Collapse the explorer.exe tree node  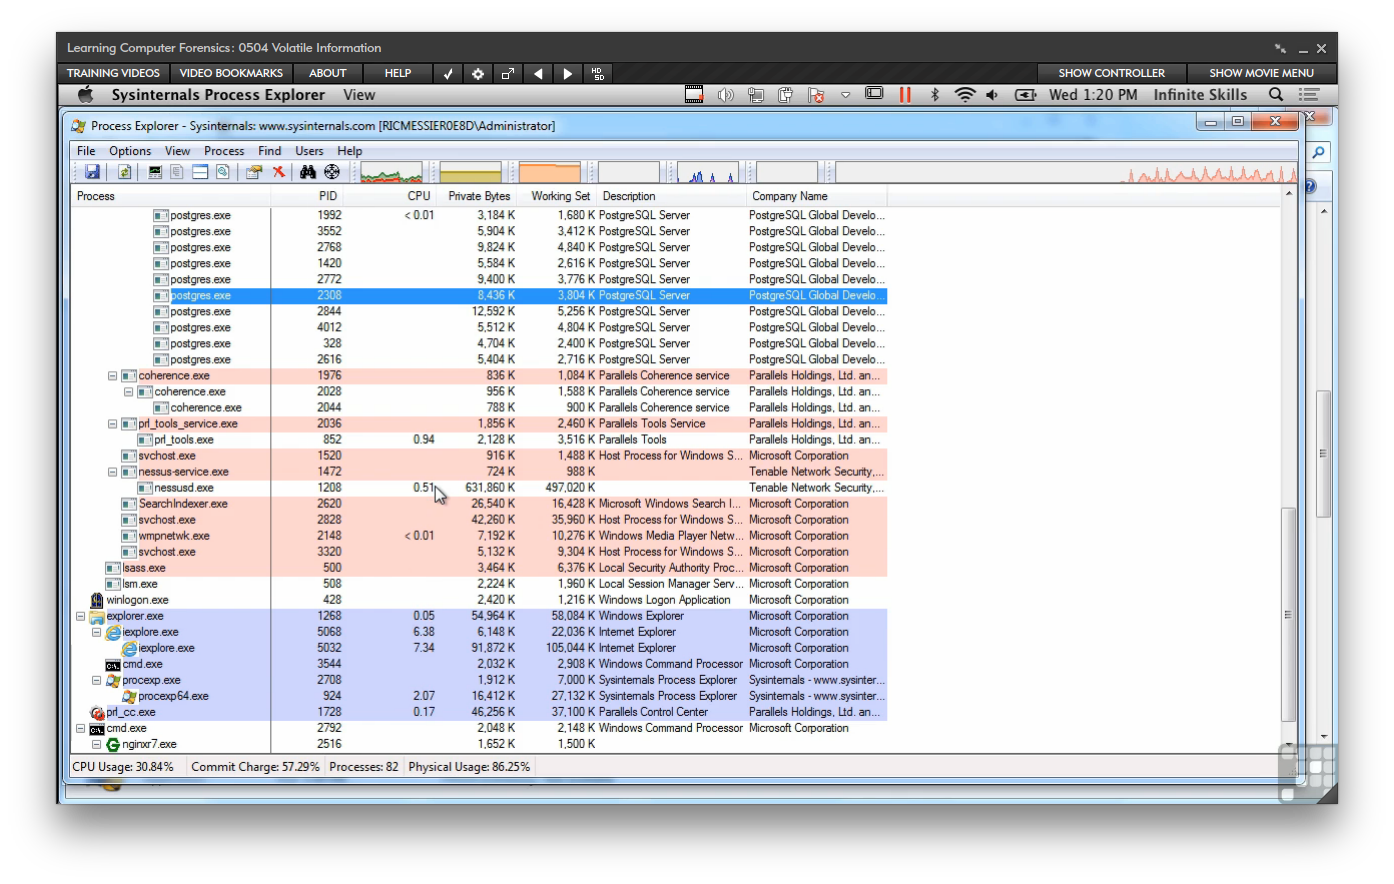coord(80,616)
